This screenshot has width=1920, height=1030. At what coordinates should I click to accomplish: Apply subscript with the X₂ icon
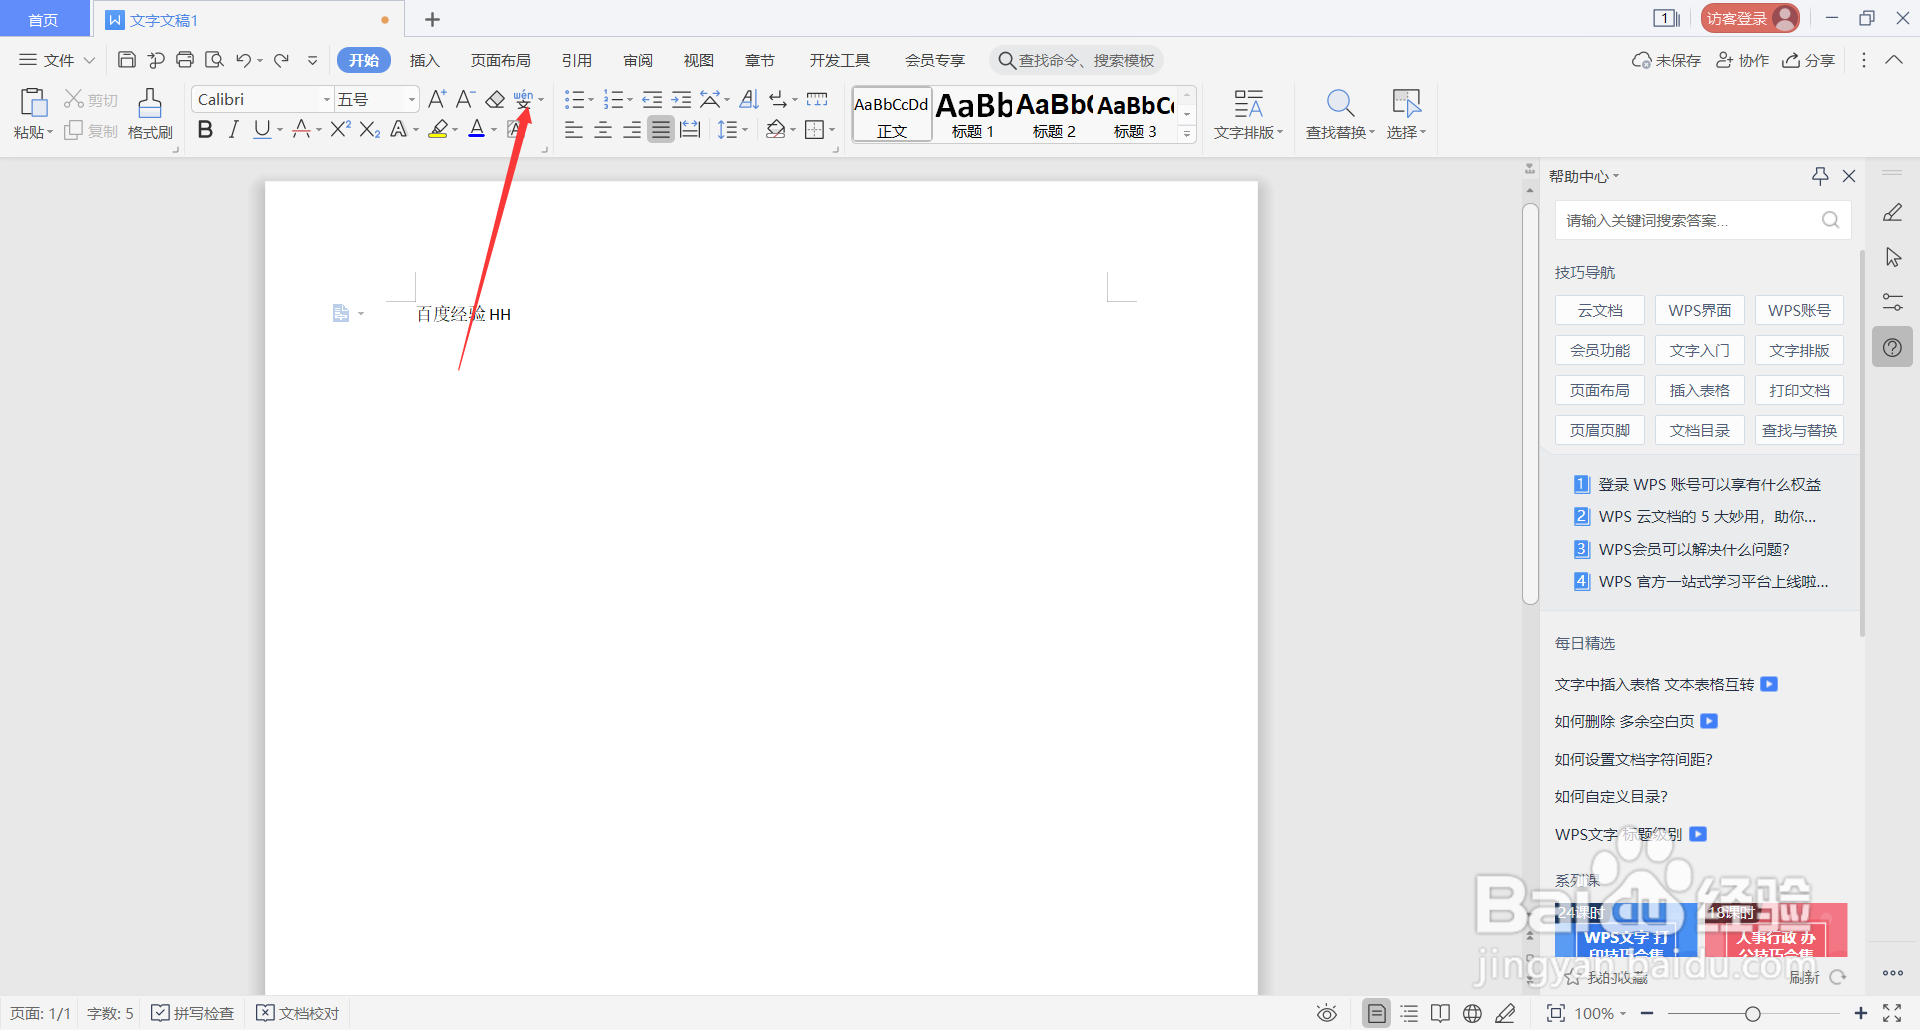[370, 129]
